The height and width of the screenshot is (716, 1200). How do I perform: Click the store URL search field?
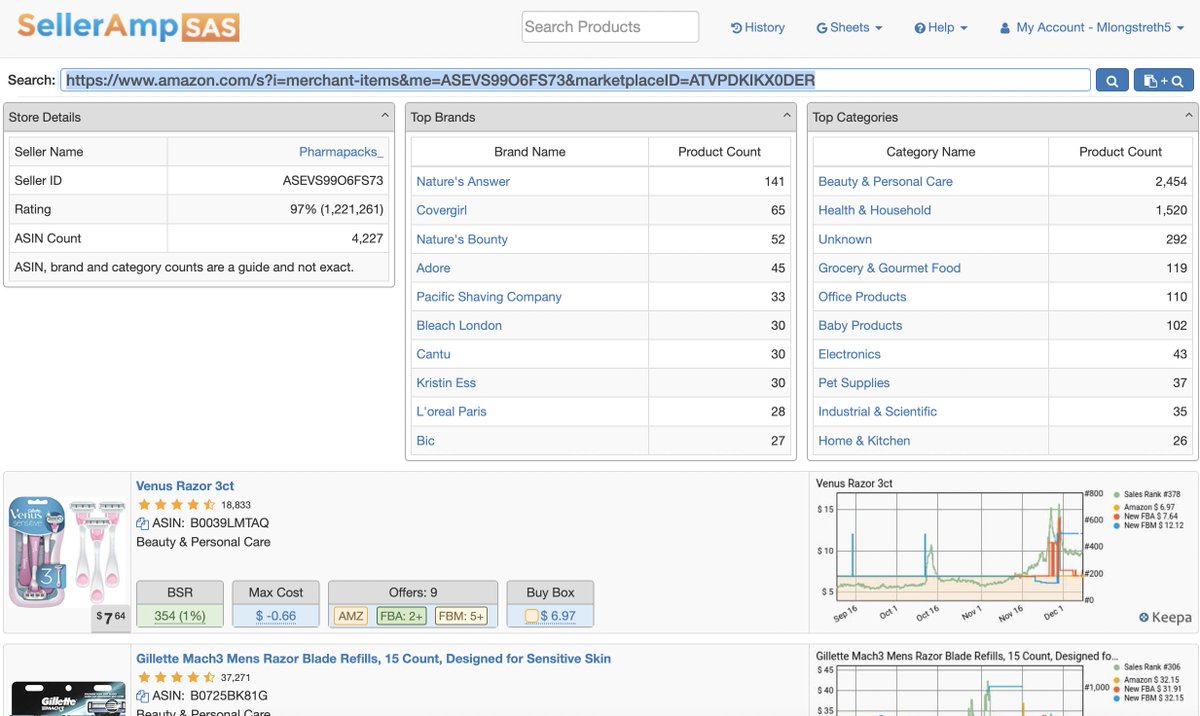[x=575, y=80]
